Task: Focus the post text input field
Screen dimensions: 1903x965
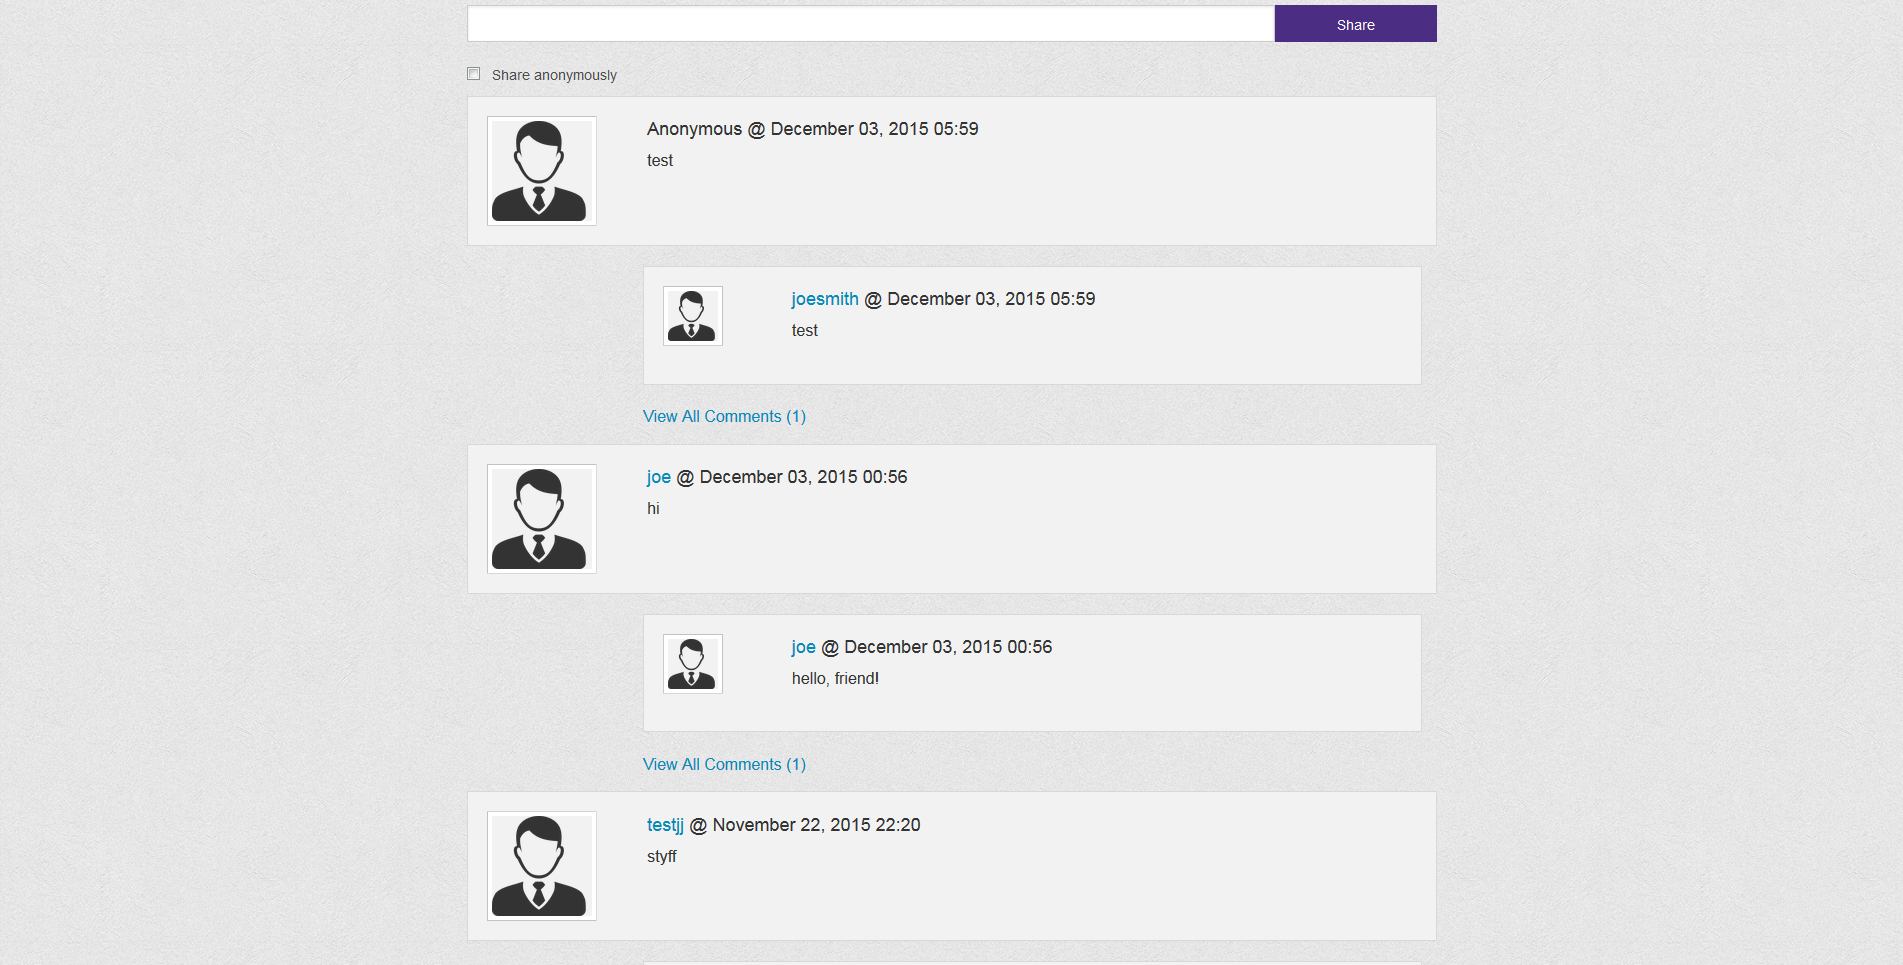Action: point(870,24)
